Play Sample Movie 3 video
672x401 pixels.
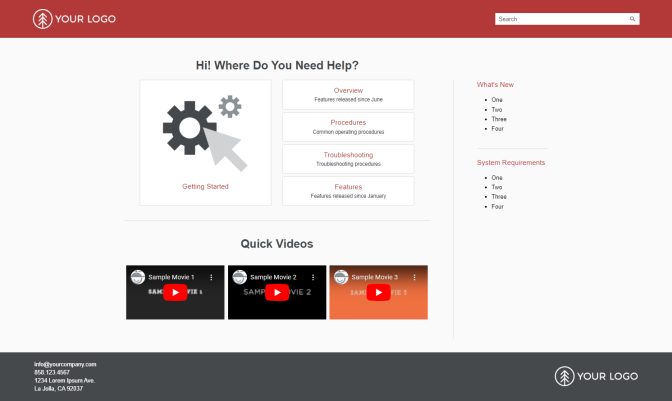point(378,293)
